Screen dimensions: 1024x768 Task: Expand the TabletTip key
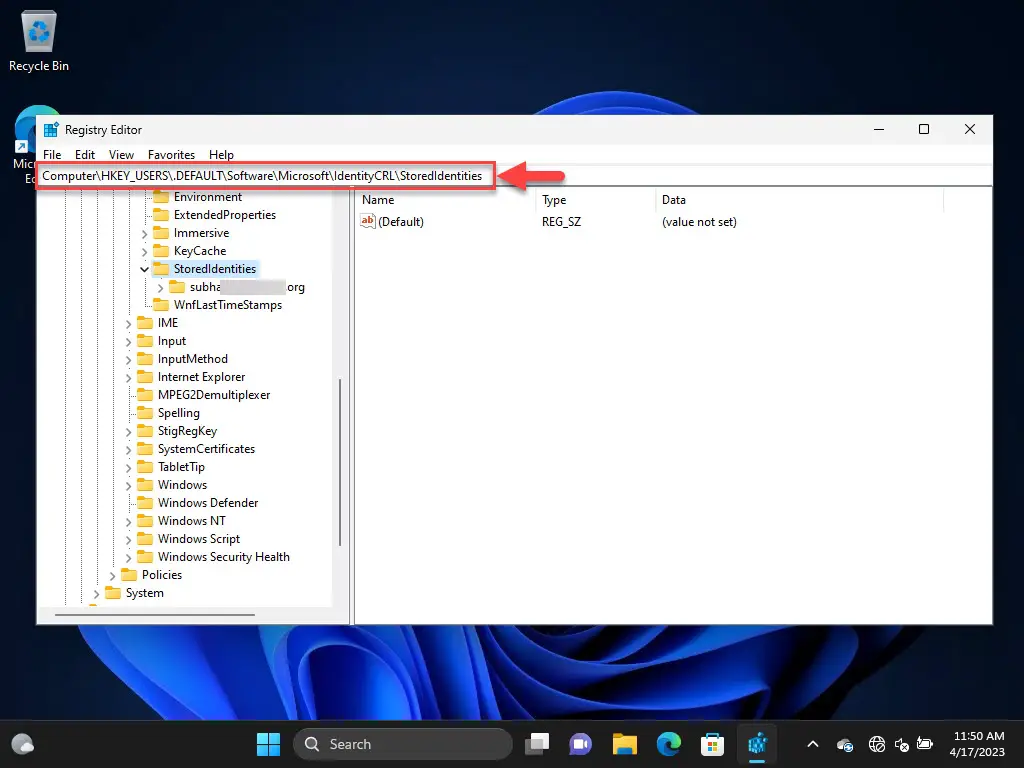pyautogui.click(x=128, y=468)
